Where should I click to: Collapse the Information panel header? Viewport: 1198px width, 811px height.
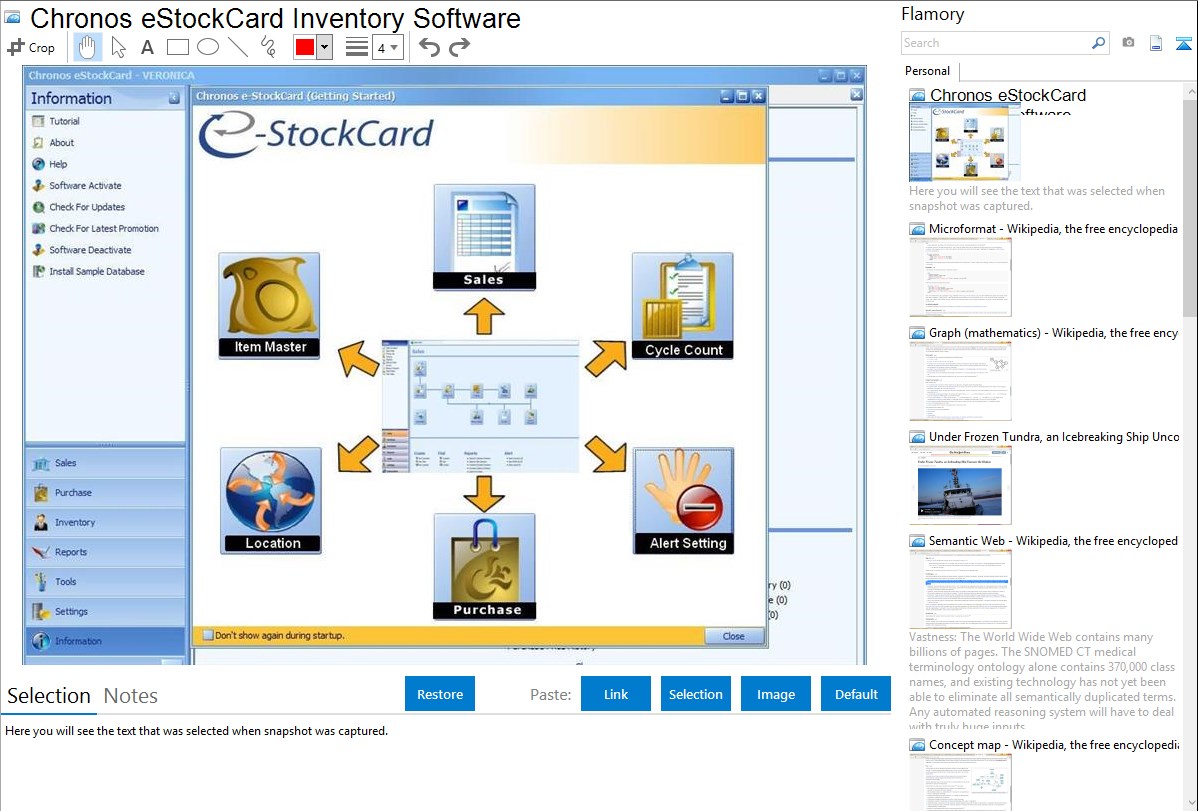click(173, 98)
